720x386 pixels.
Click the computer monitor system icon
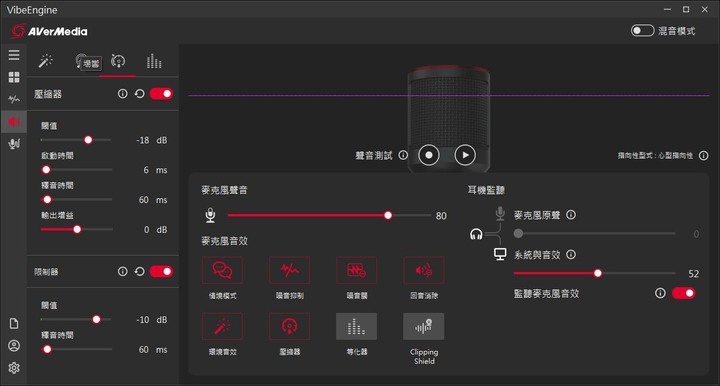[500, 254]
